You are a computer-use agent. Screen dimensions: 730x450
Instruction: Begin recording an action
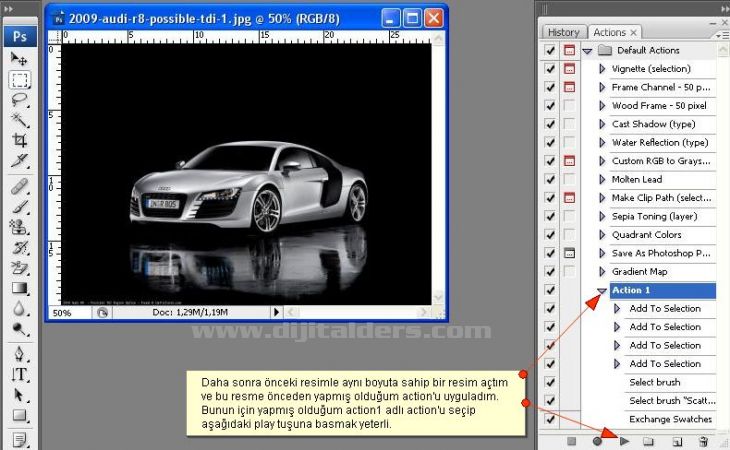pyautogui.click(x=597, y=441)
